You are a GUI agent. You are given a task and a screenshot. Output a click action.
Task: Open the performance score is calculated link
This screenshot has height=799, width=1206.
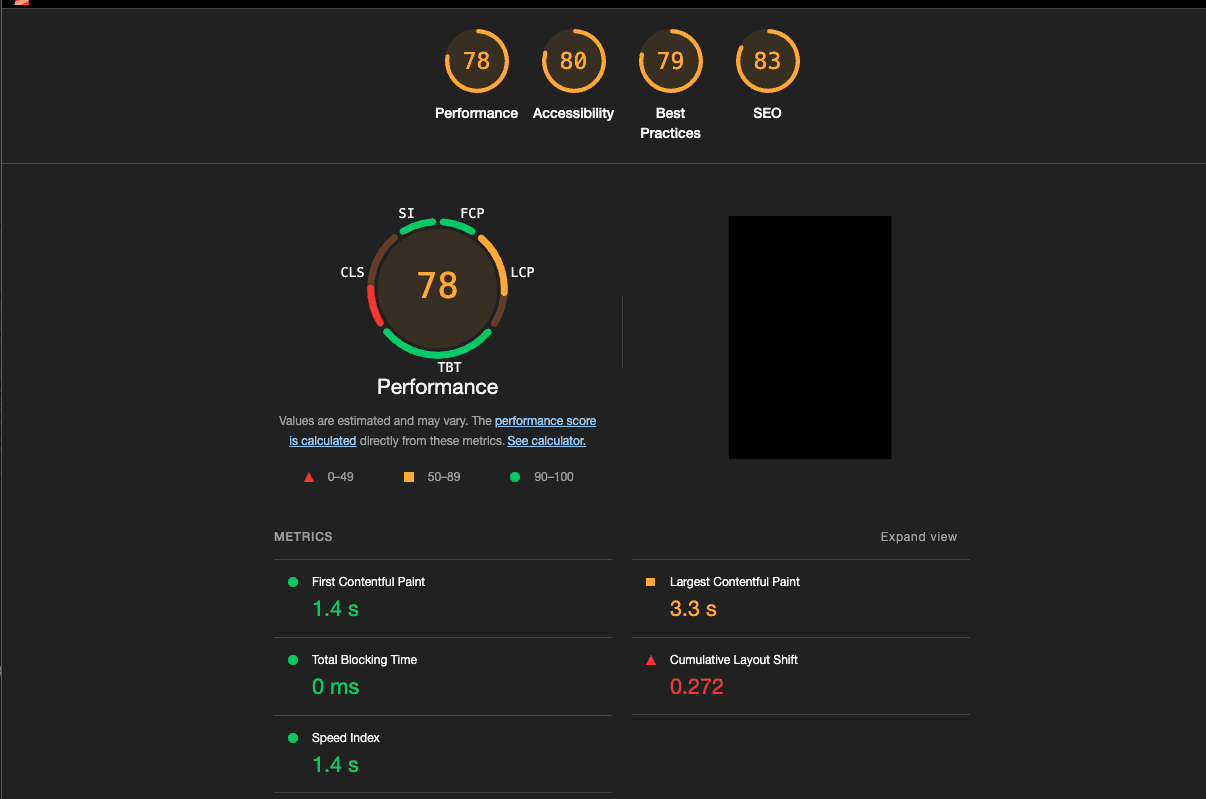545,421
